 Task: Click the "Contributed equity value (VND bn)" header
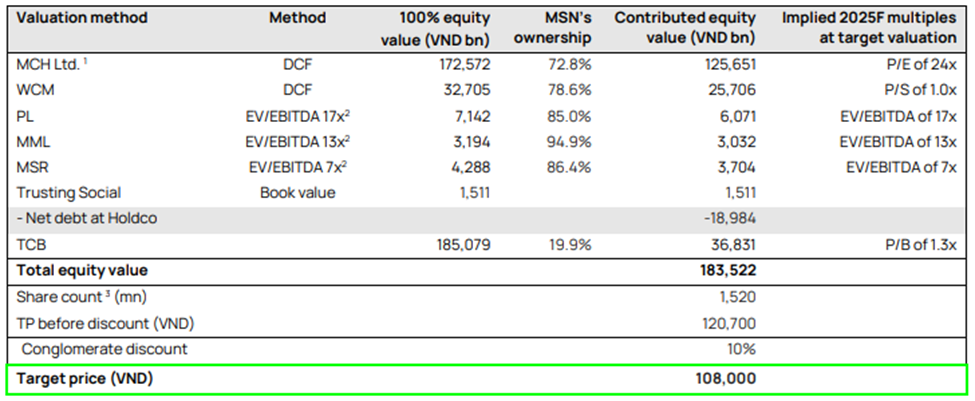[x=687, y=28]
